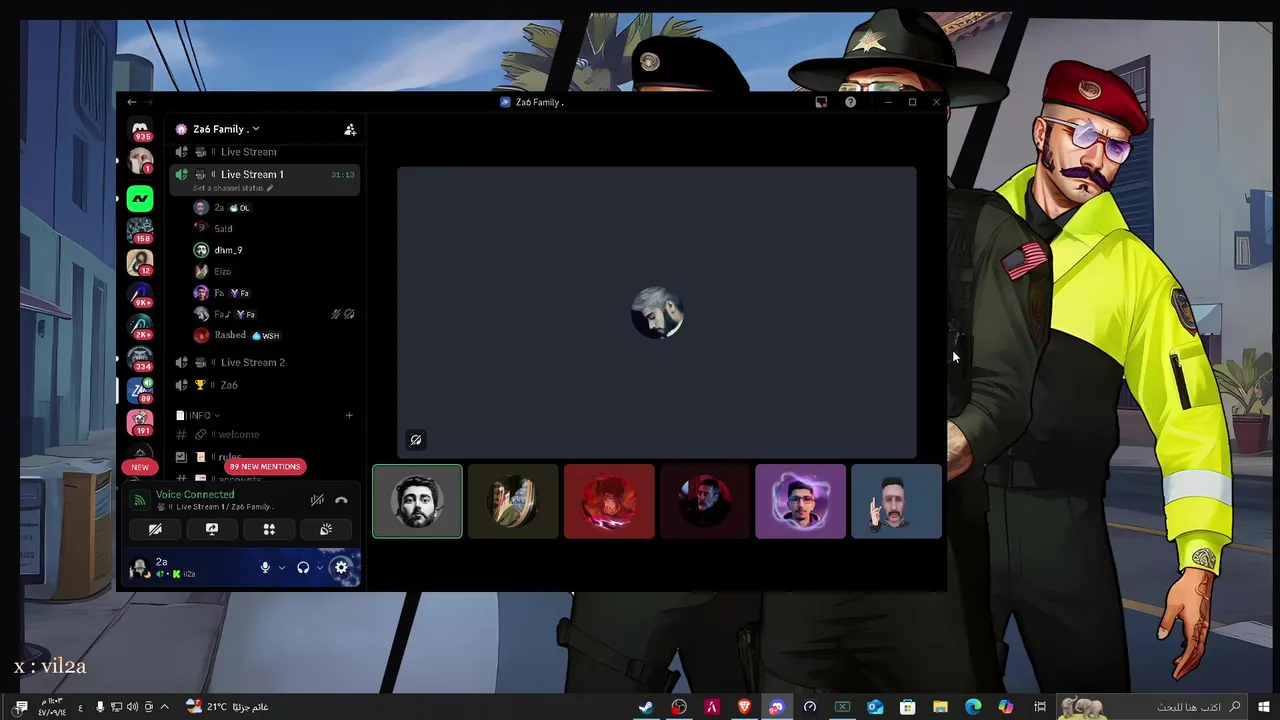Open Steam from the taskbar
Image resolution: width=1280 pixels, height=720 pixels.
pyautogui.click(x=646, y=707)
